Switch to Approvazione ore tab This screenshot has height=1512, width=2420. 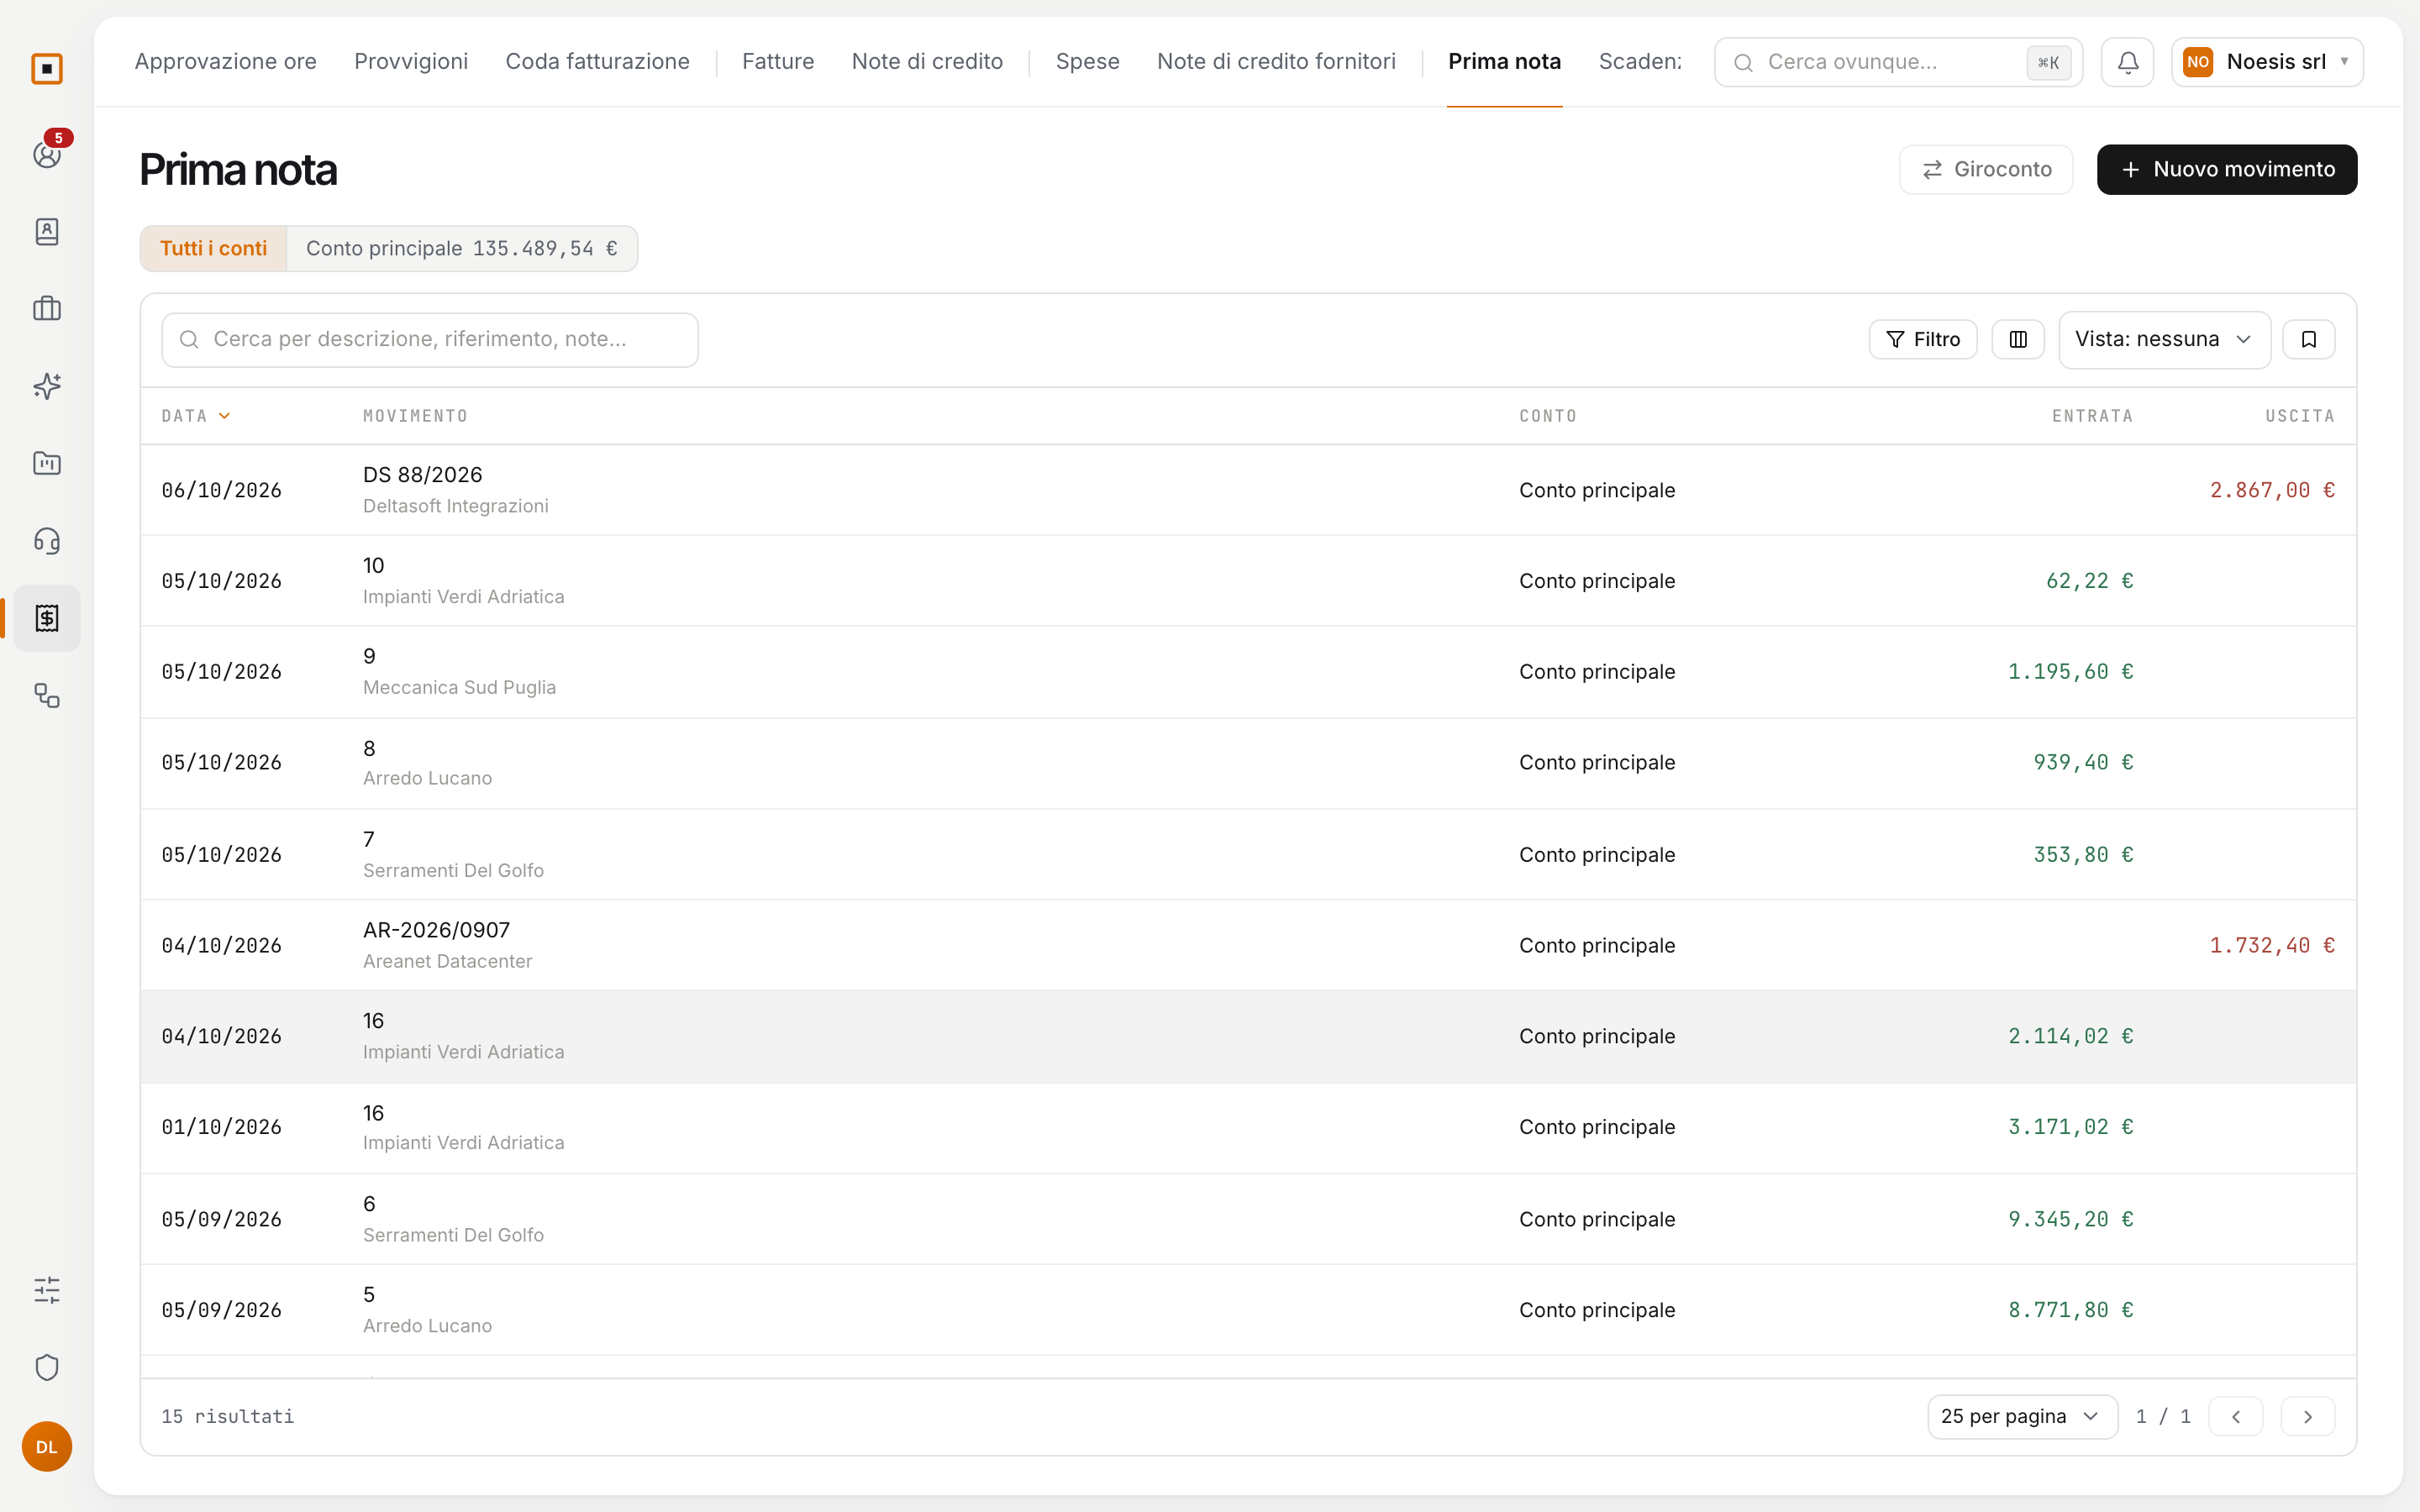click(225, 62)
